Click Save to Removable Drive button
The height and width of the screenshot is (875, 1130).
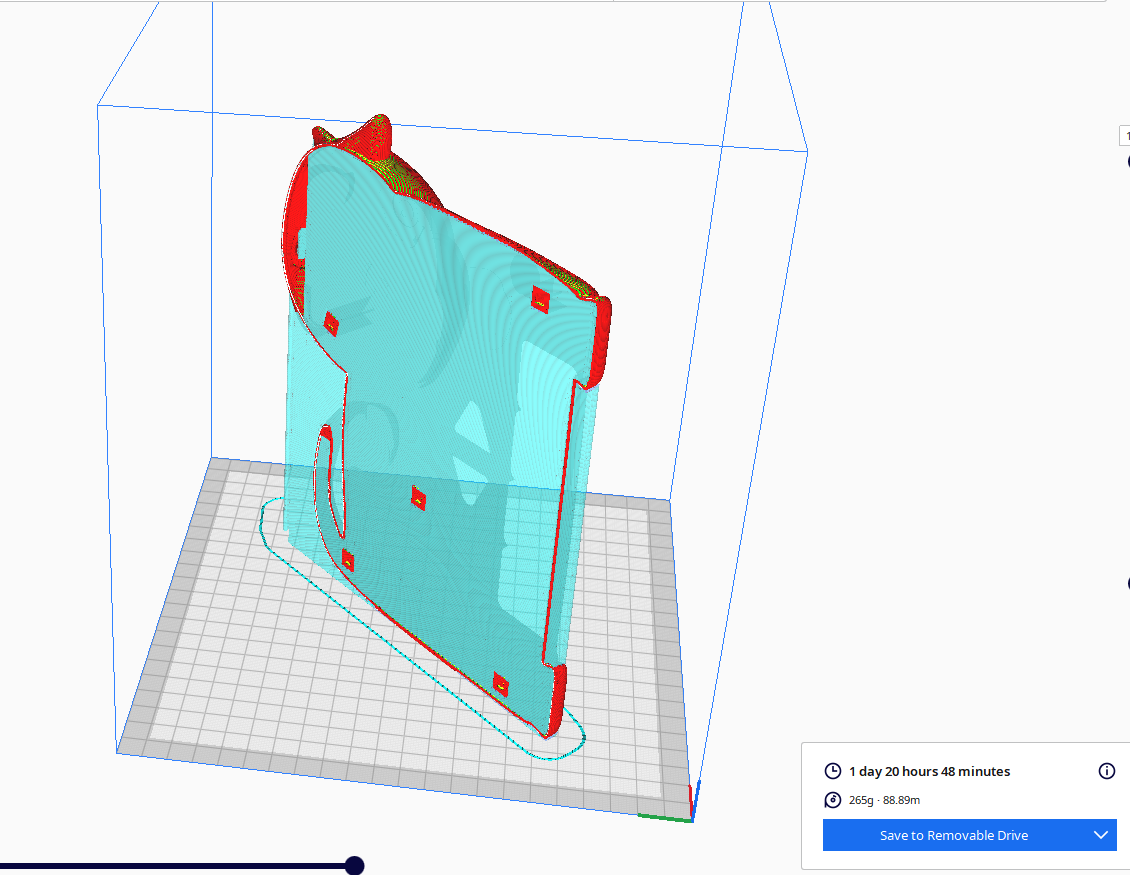pos(953,835)
